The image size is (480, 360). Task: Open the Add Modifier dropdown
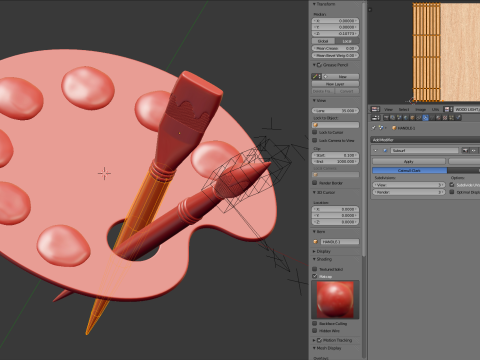(425, 140)
